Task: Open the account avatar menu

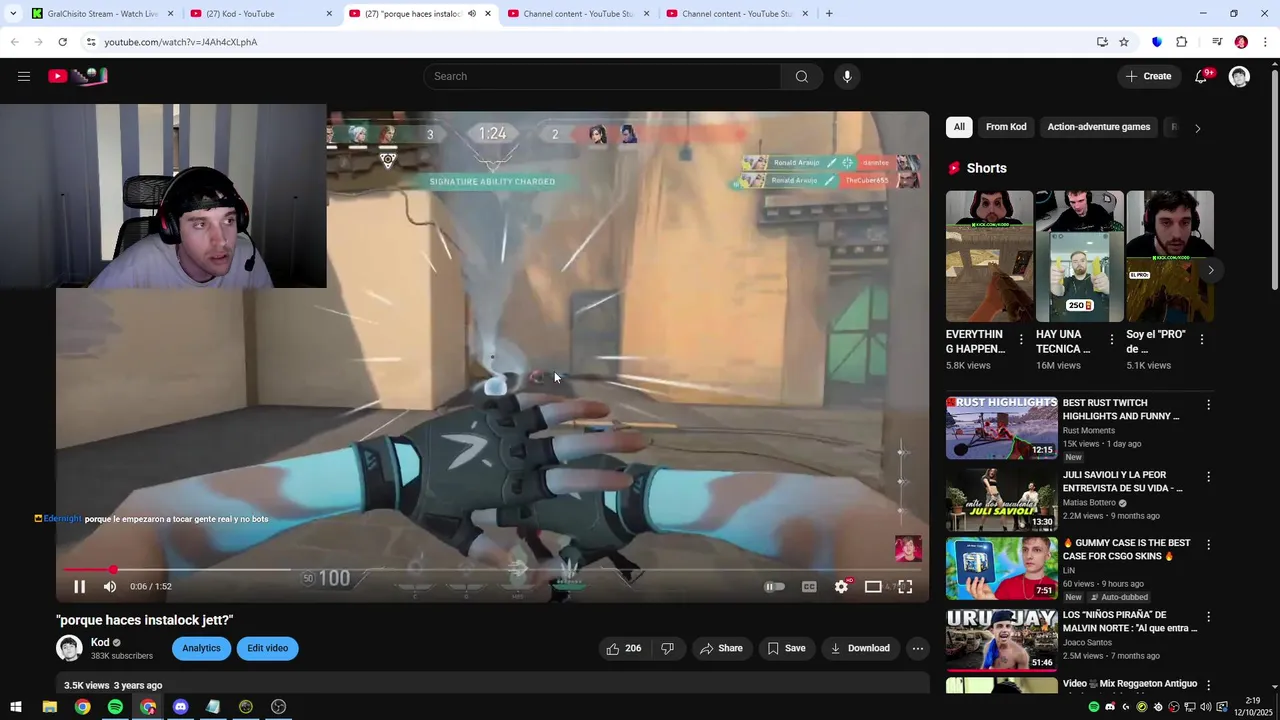Action: 1239,76
